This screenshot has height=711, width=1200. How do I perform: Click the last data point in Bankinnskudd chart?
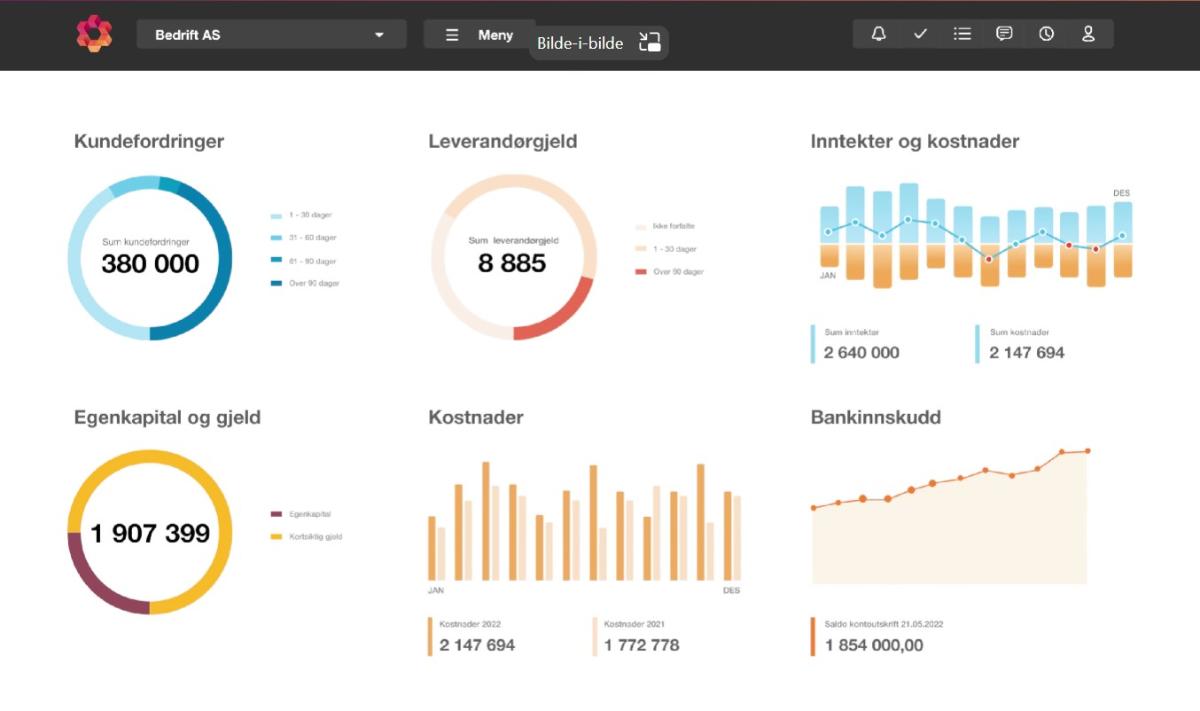coord(1087,451)
